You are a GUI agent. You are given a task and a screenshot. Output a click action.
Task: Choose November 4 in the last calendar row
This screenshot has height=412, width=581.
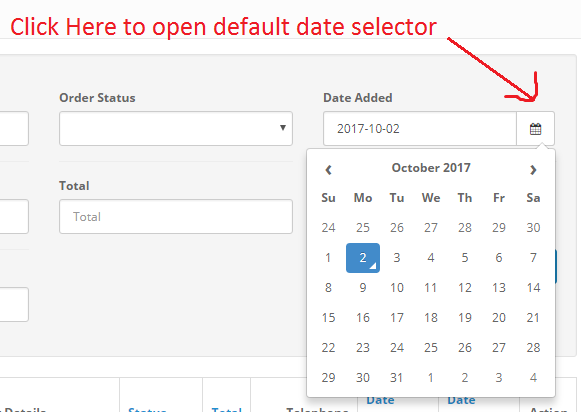click(x=533, y=378)
